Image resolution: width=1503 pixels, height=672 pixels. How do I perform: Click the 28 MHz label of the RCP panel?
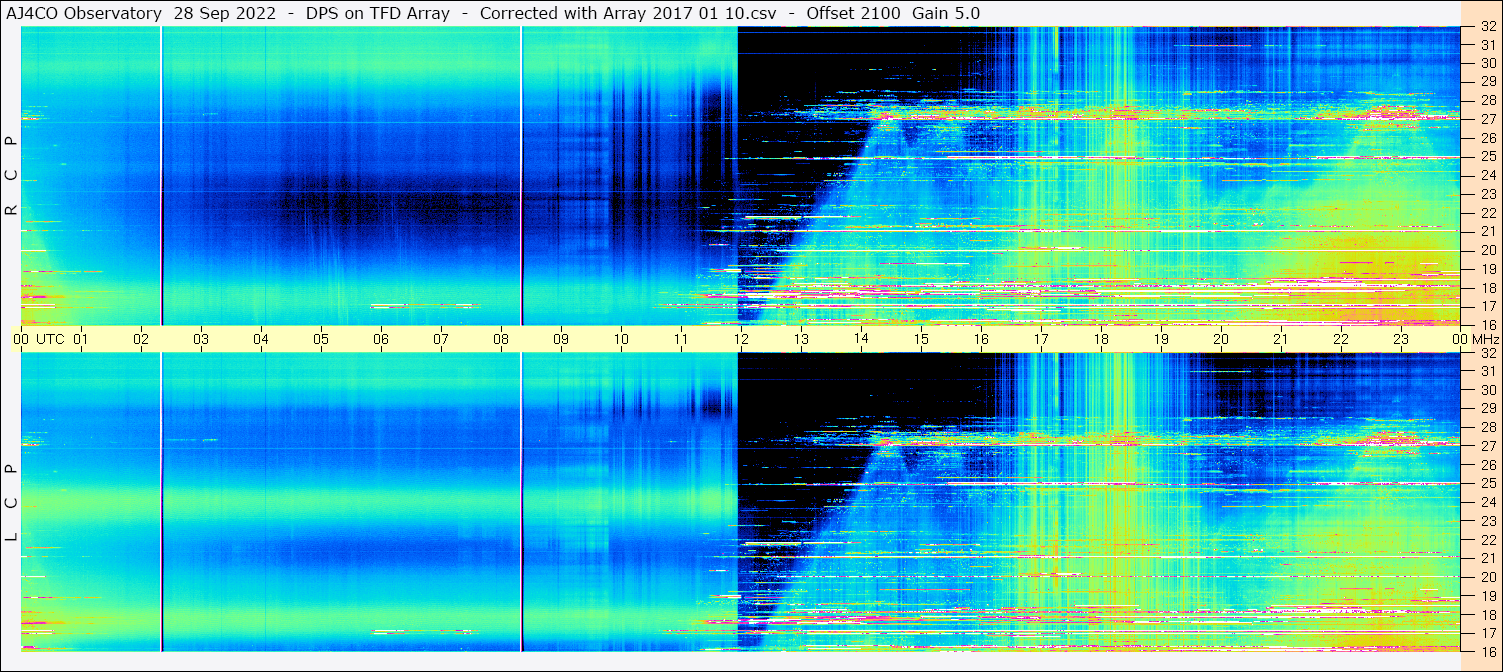[1487, 100]
